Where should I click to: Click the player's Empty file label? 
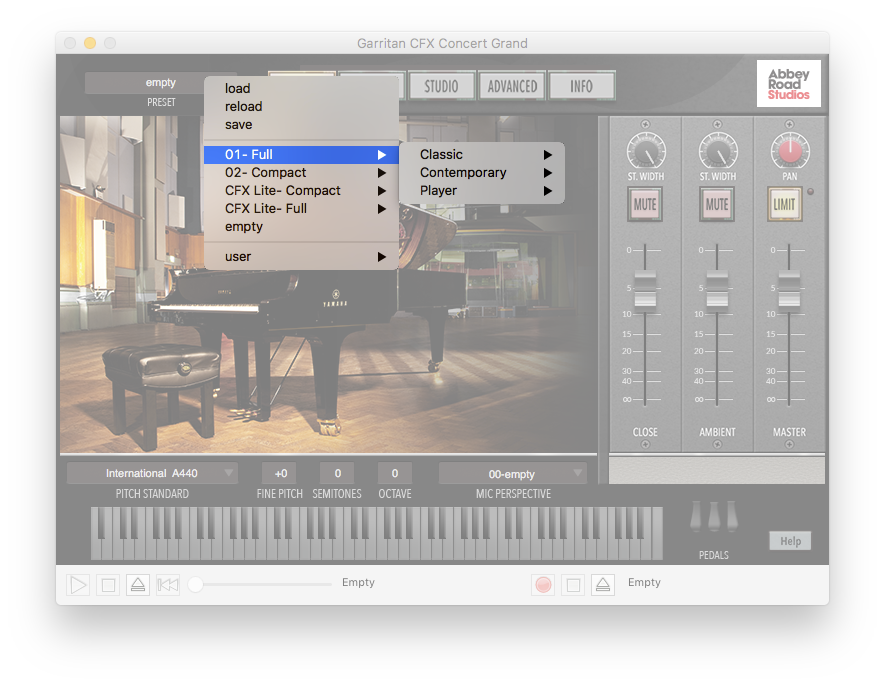tap(358, 582)
